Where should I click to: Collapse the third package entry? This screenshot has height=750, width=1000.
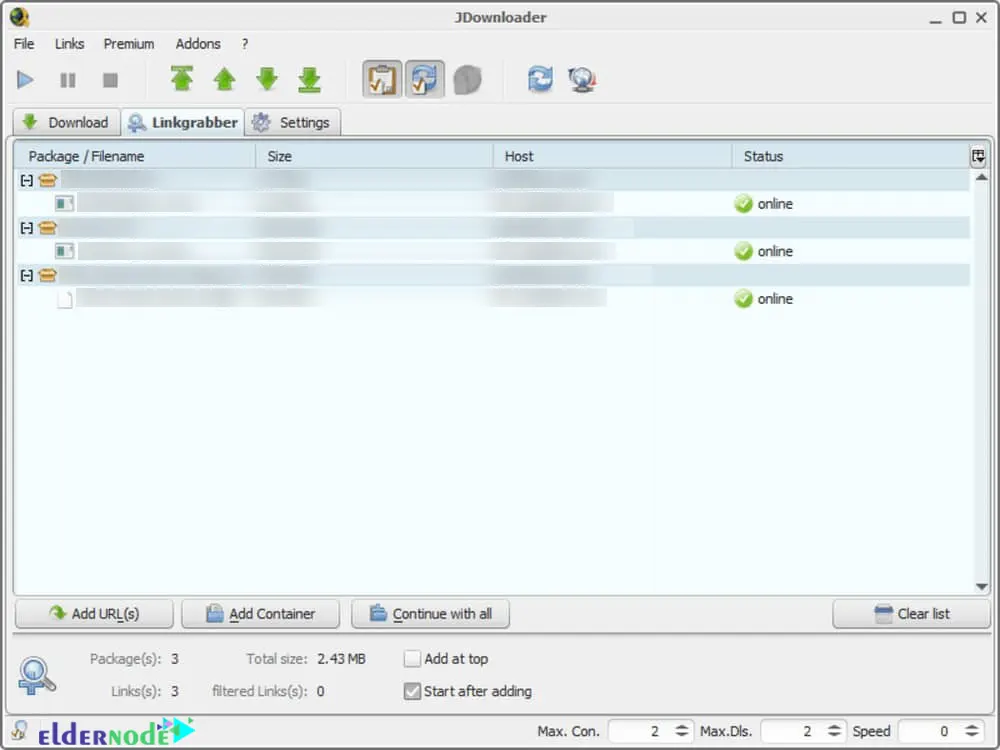point(24,275)
